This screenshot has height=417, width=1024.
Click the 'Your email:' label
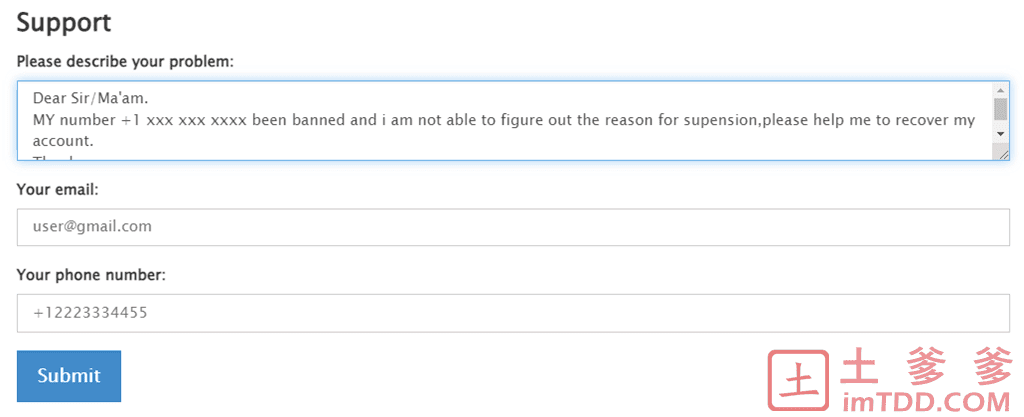[x=57, y=190]
